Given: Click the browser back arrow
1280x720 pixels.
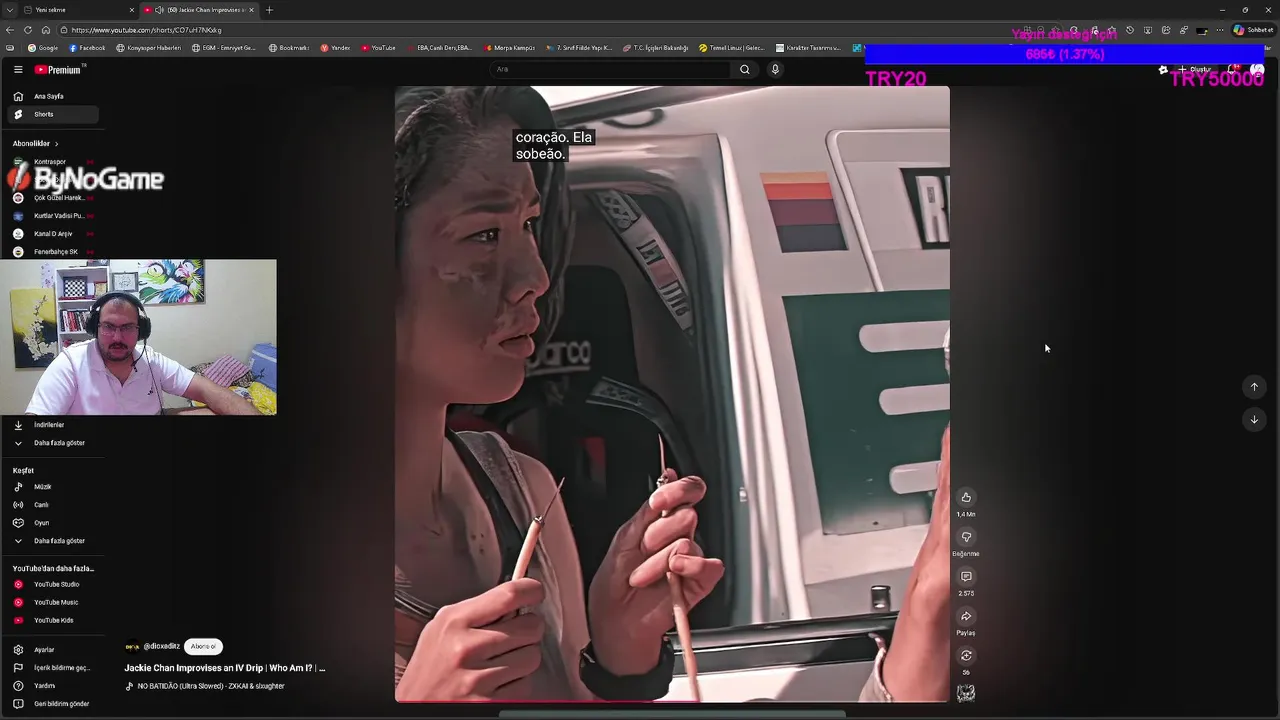Looking at the screenshot, I should point(10,30).
